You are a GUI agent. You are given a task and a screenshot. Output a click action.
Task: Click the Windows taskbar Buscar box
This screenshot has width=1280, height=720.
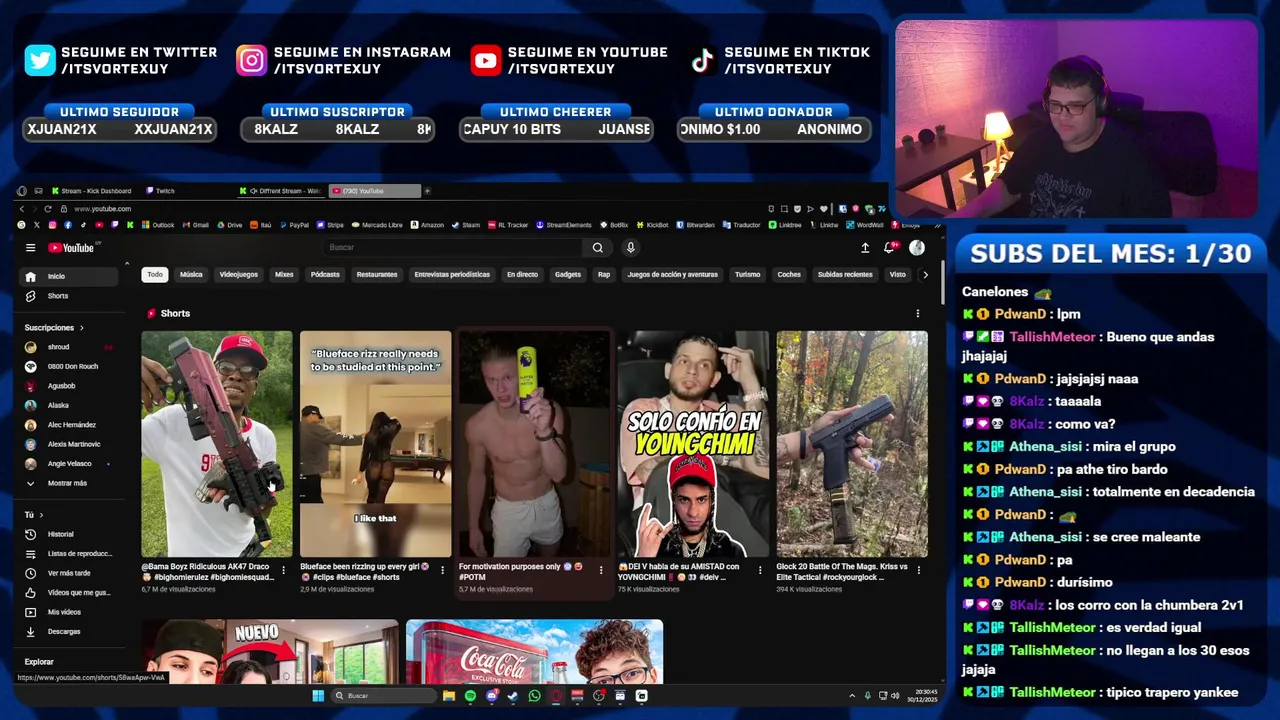[384, 696]
